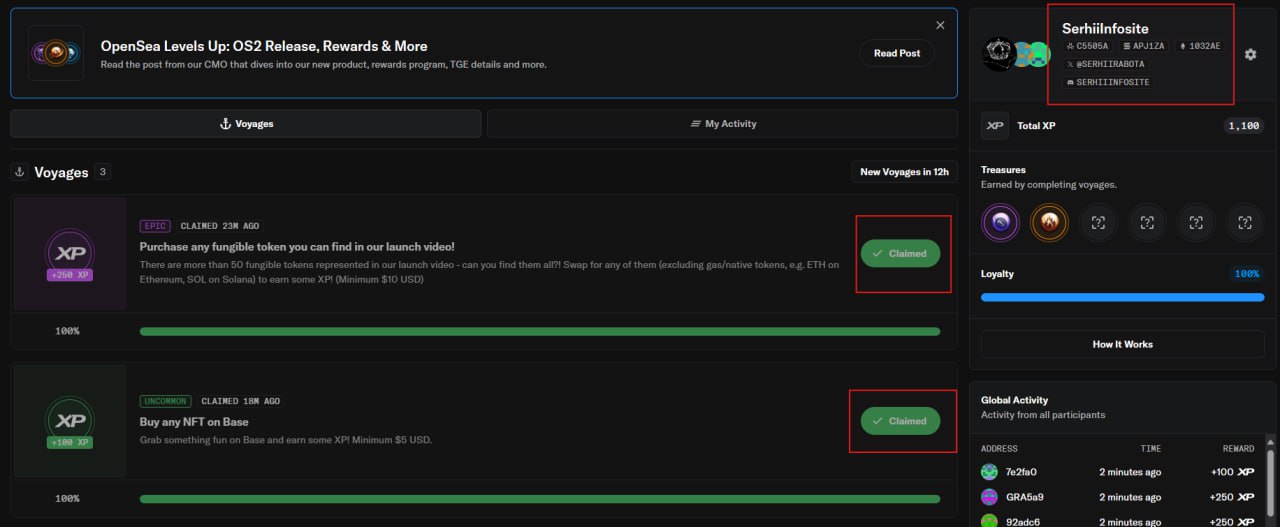Click the REWARD column header

[x=1238, y=448]
